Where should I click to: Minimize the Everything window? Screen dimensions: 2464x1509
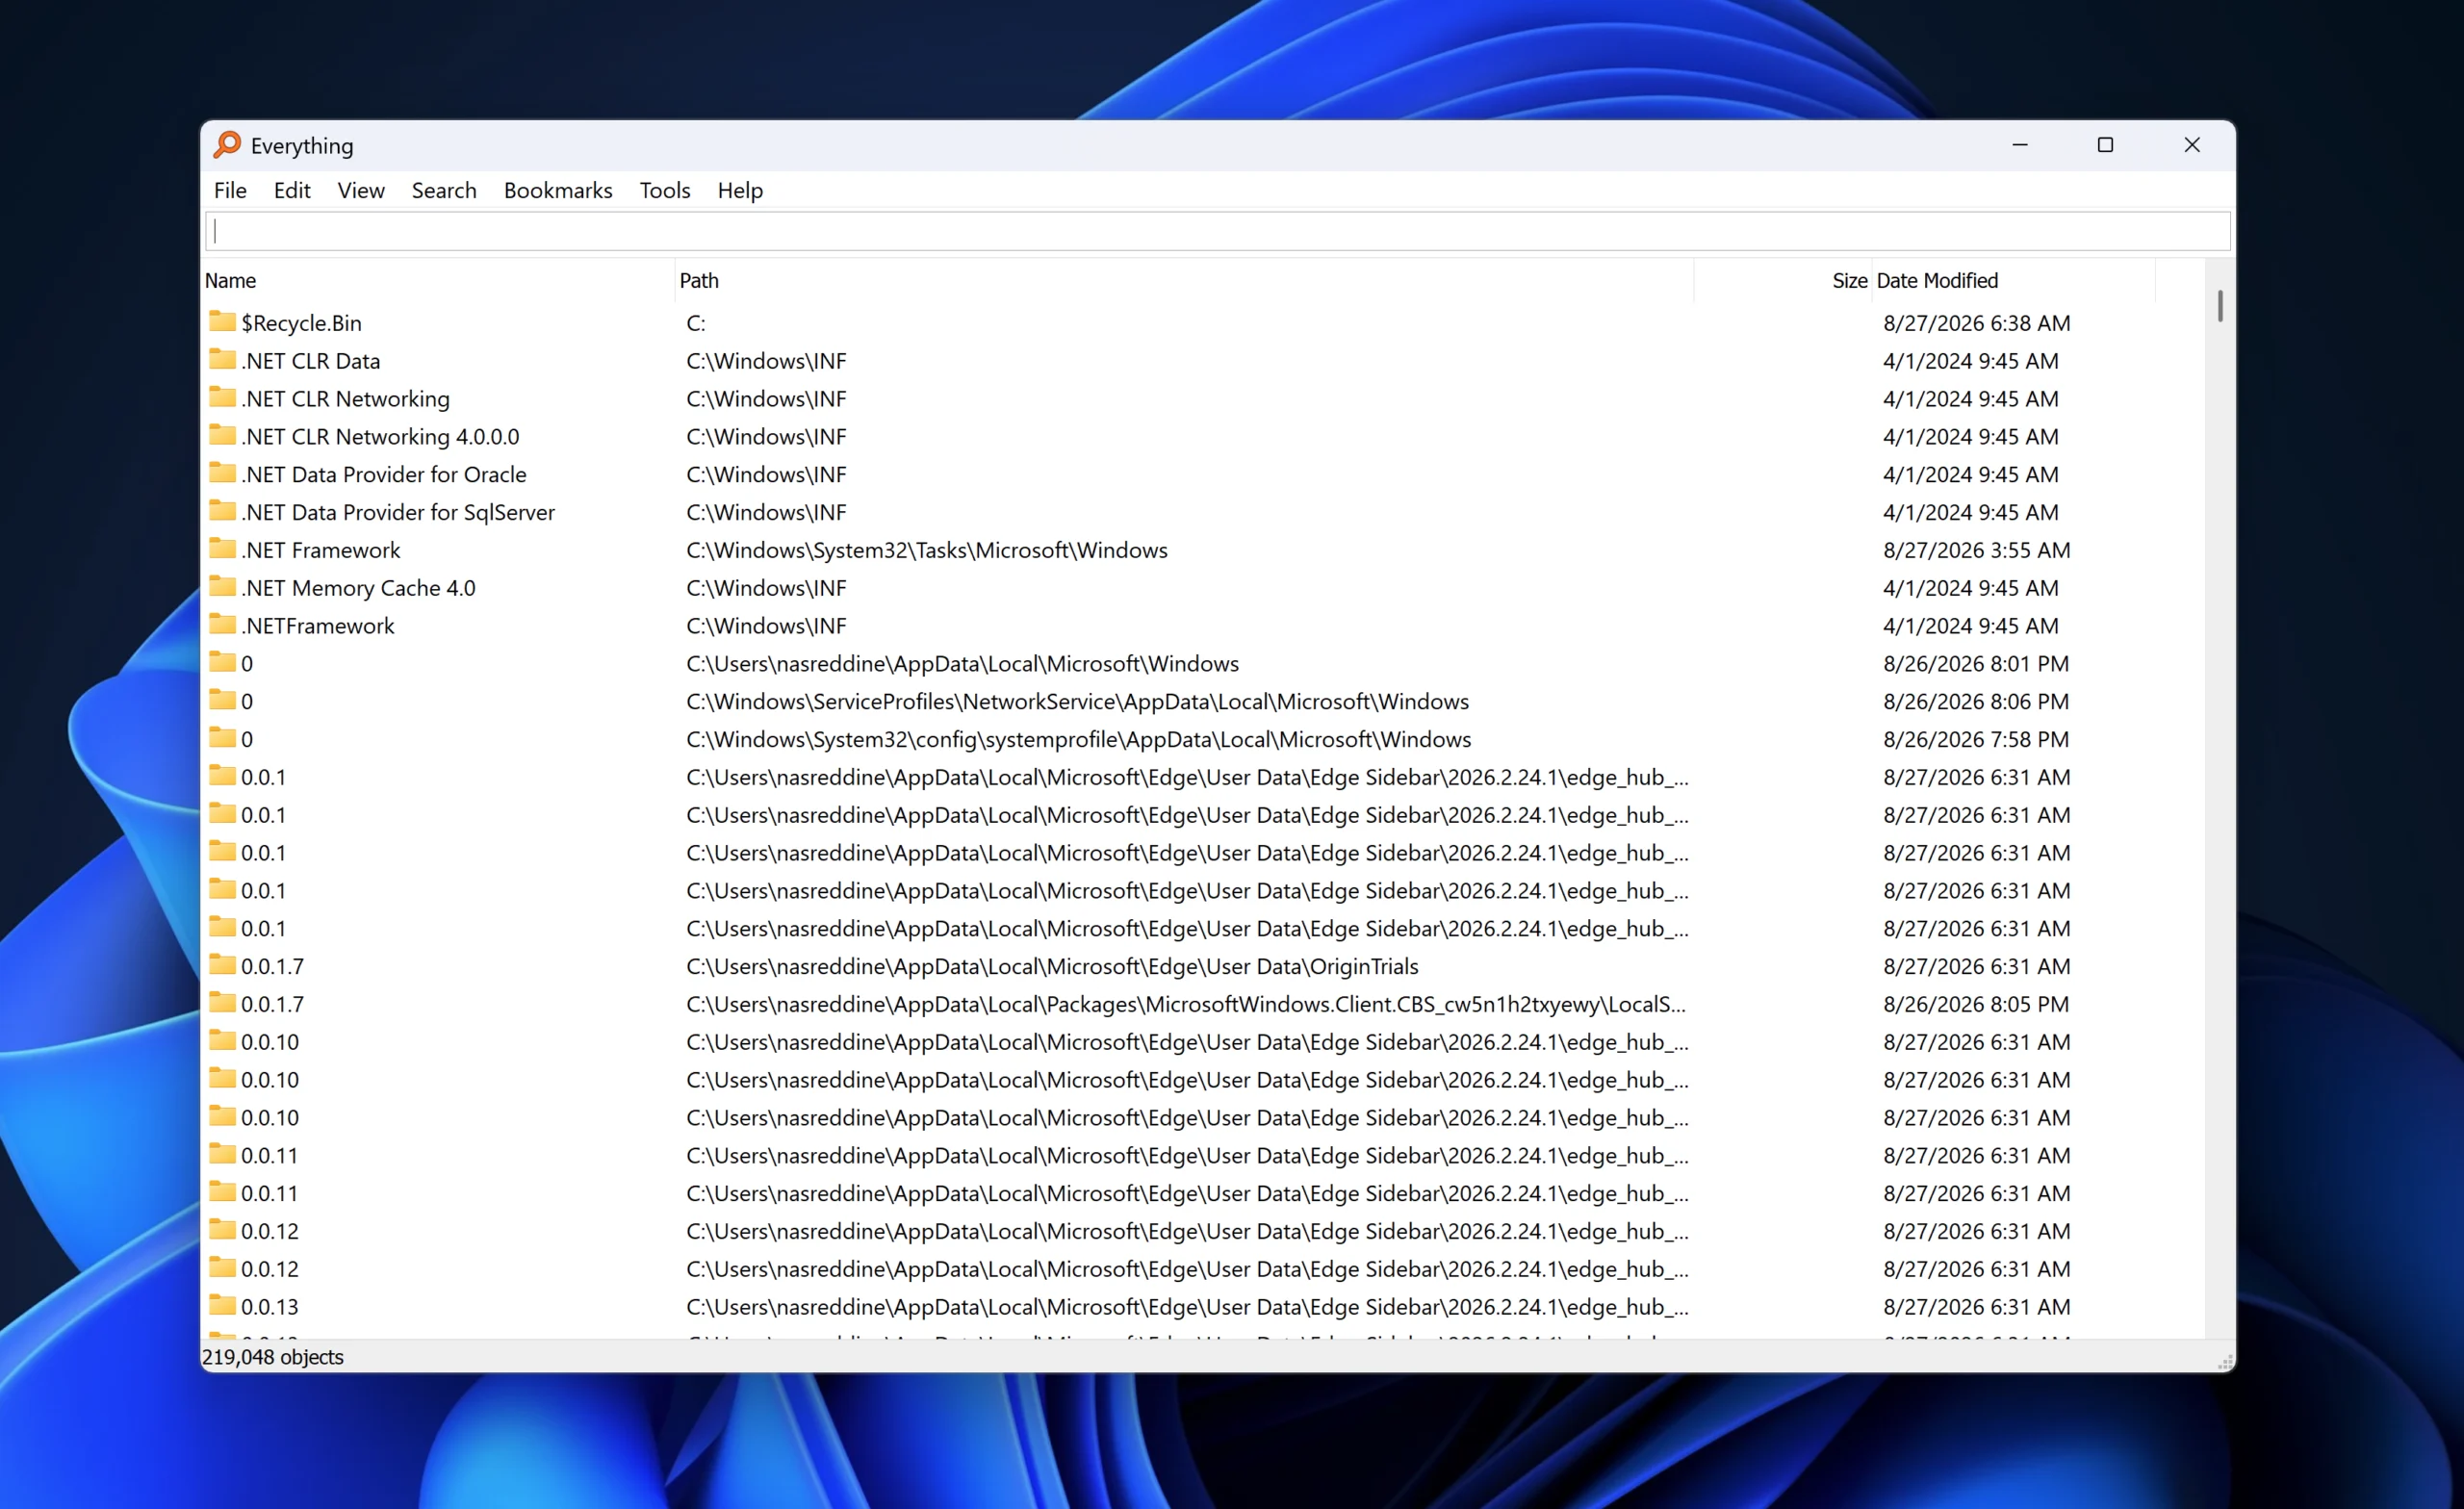[2019, 145]
